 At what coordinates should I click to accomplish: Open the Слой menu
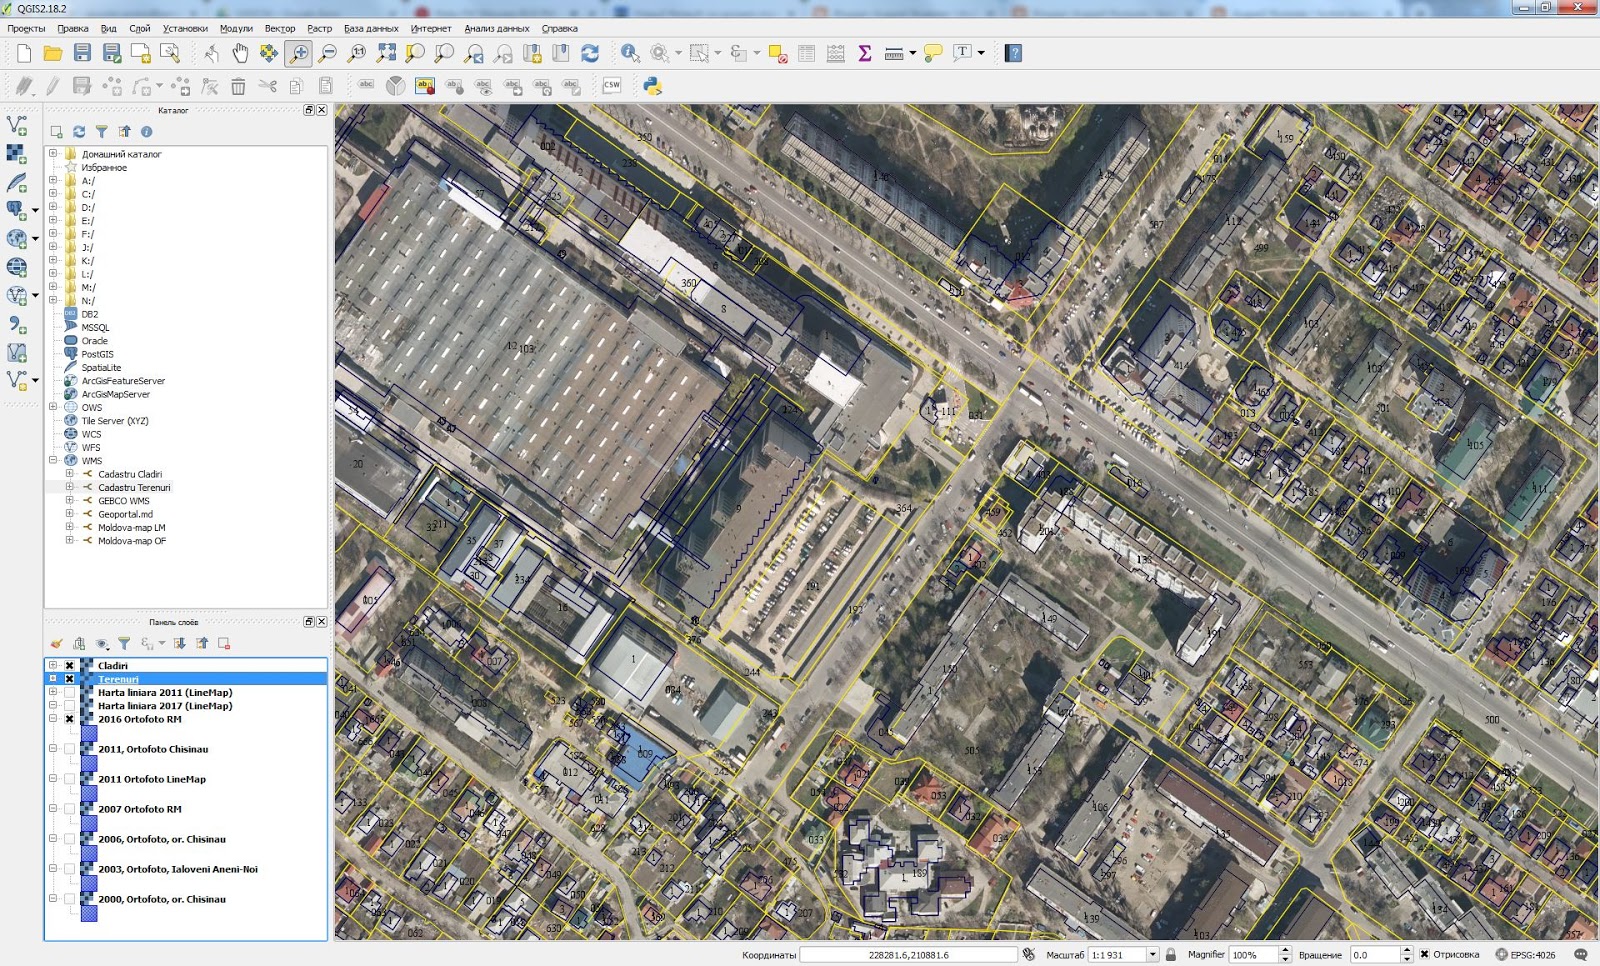[140, 28]
